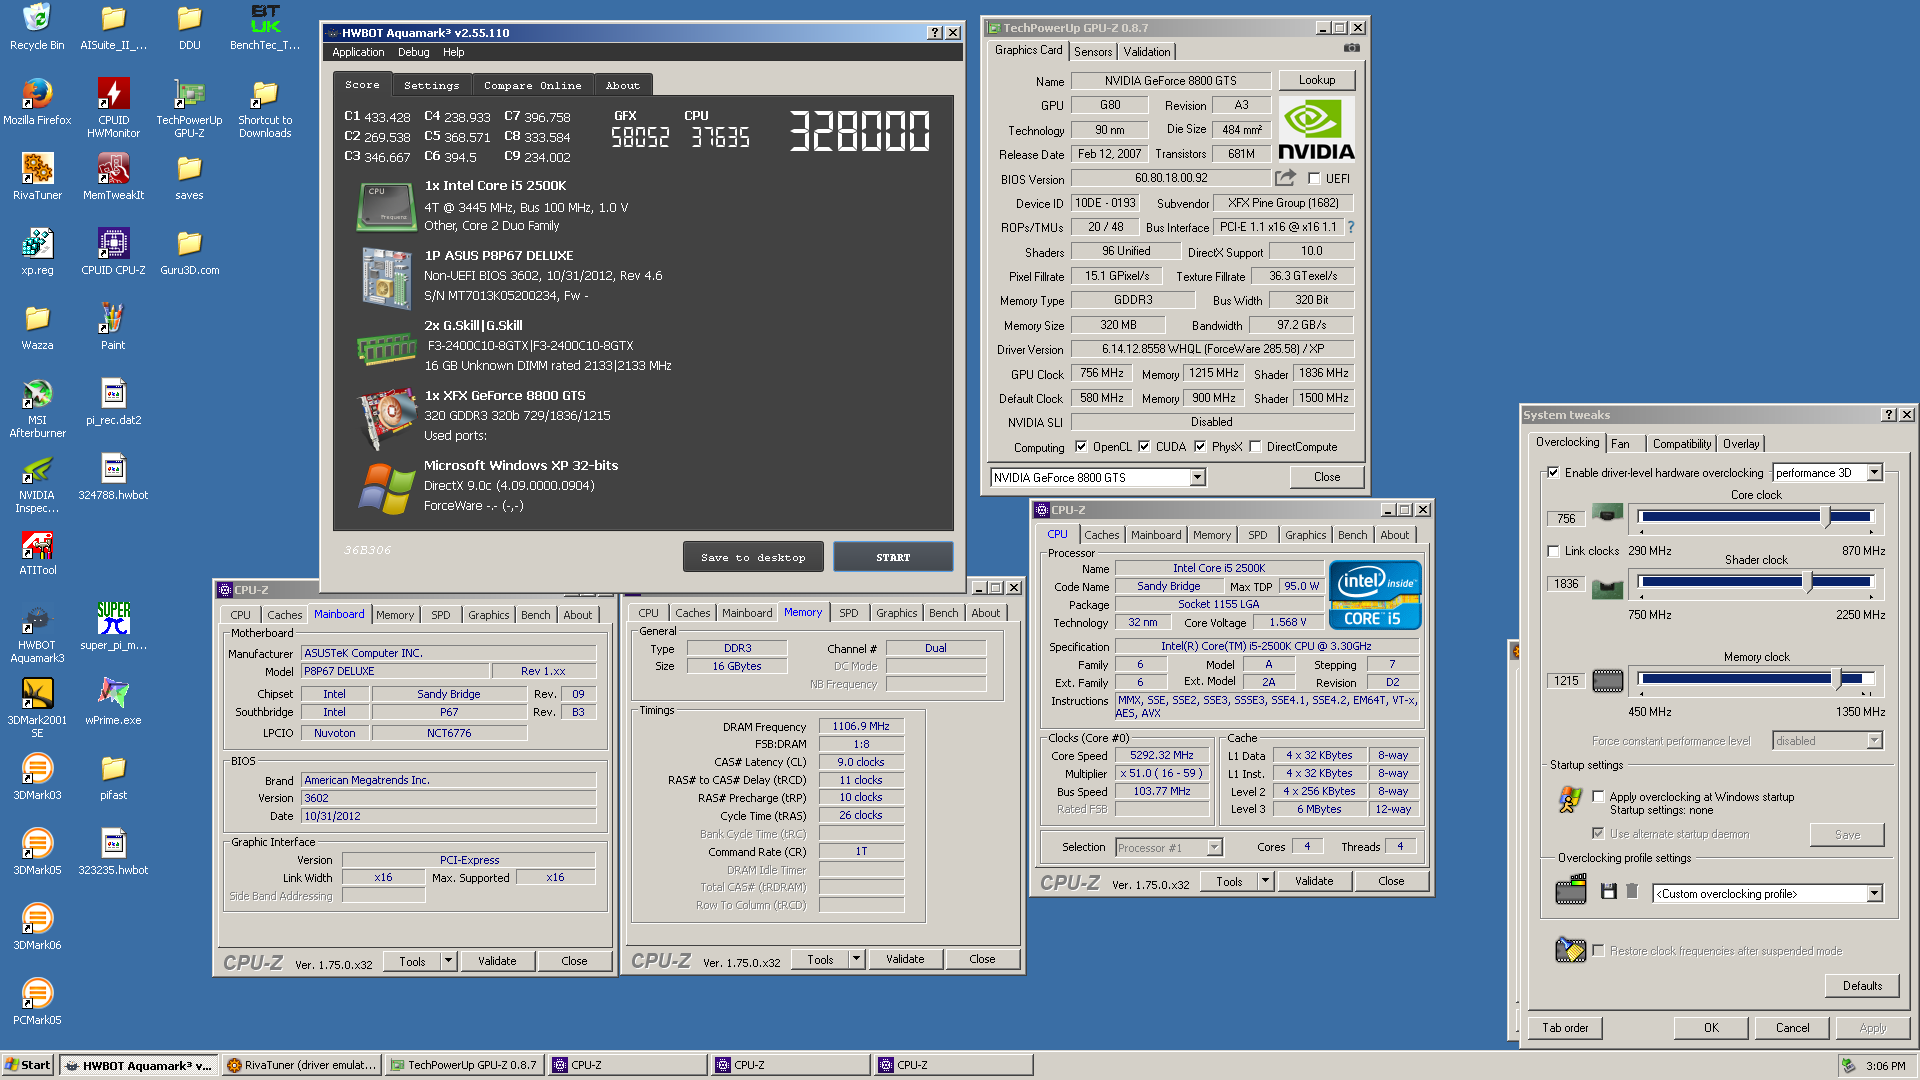Adjust Shader clock slider handle
This screenshot has width=1920, height=1080.
point(1808,582)
